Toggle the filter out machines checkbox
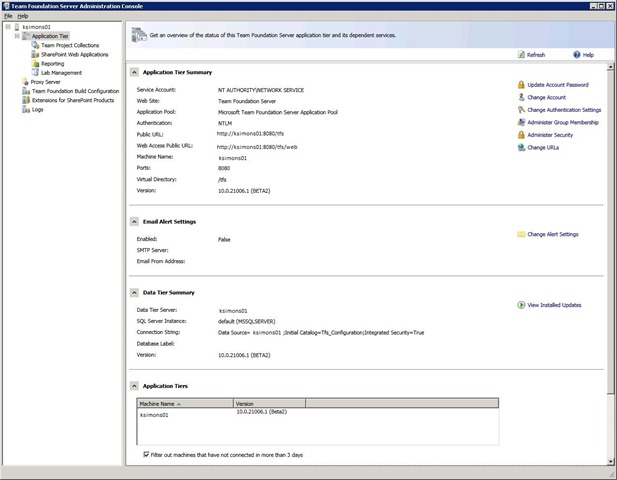The height and width of the screenshot is (480, 617). point(146,454)
